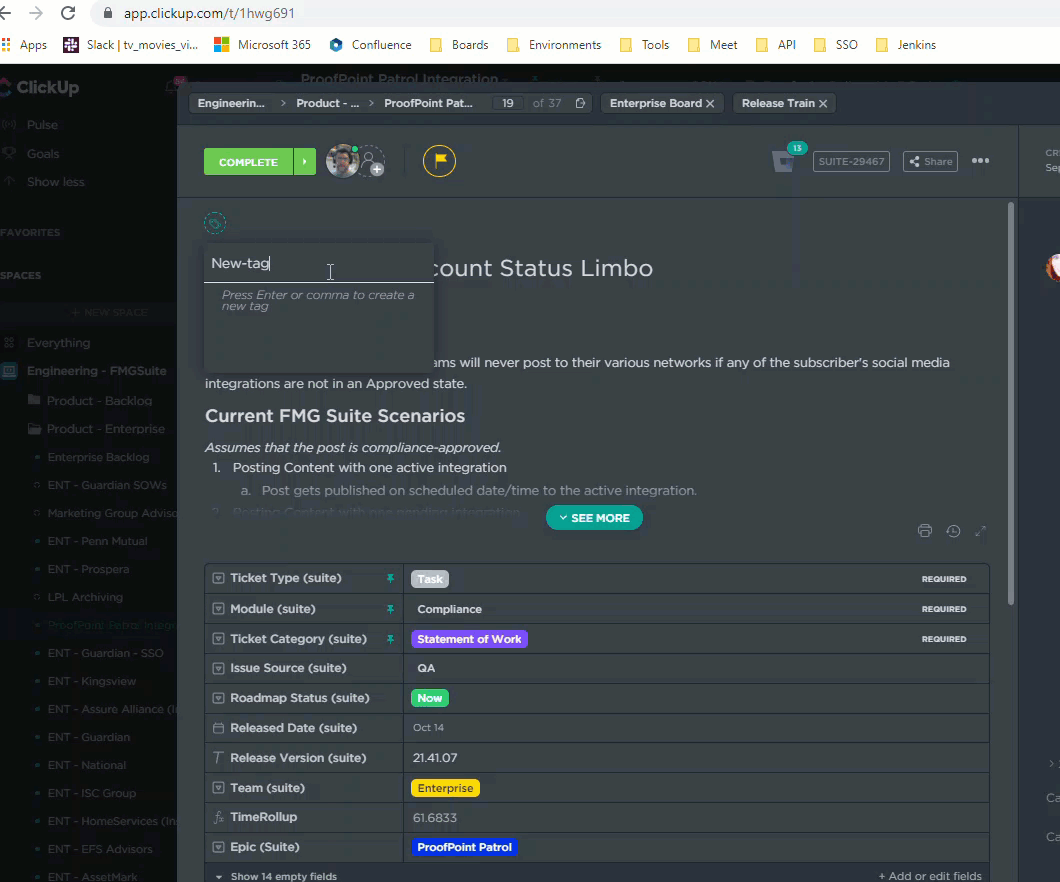1060x882 pixels.
Task: Click the browser forward arrow
Action: 36,13
